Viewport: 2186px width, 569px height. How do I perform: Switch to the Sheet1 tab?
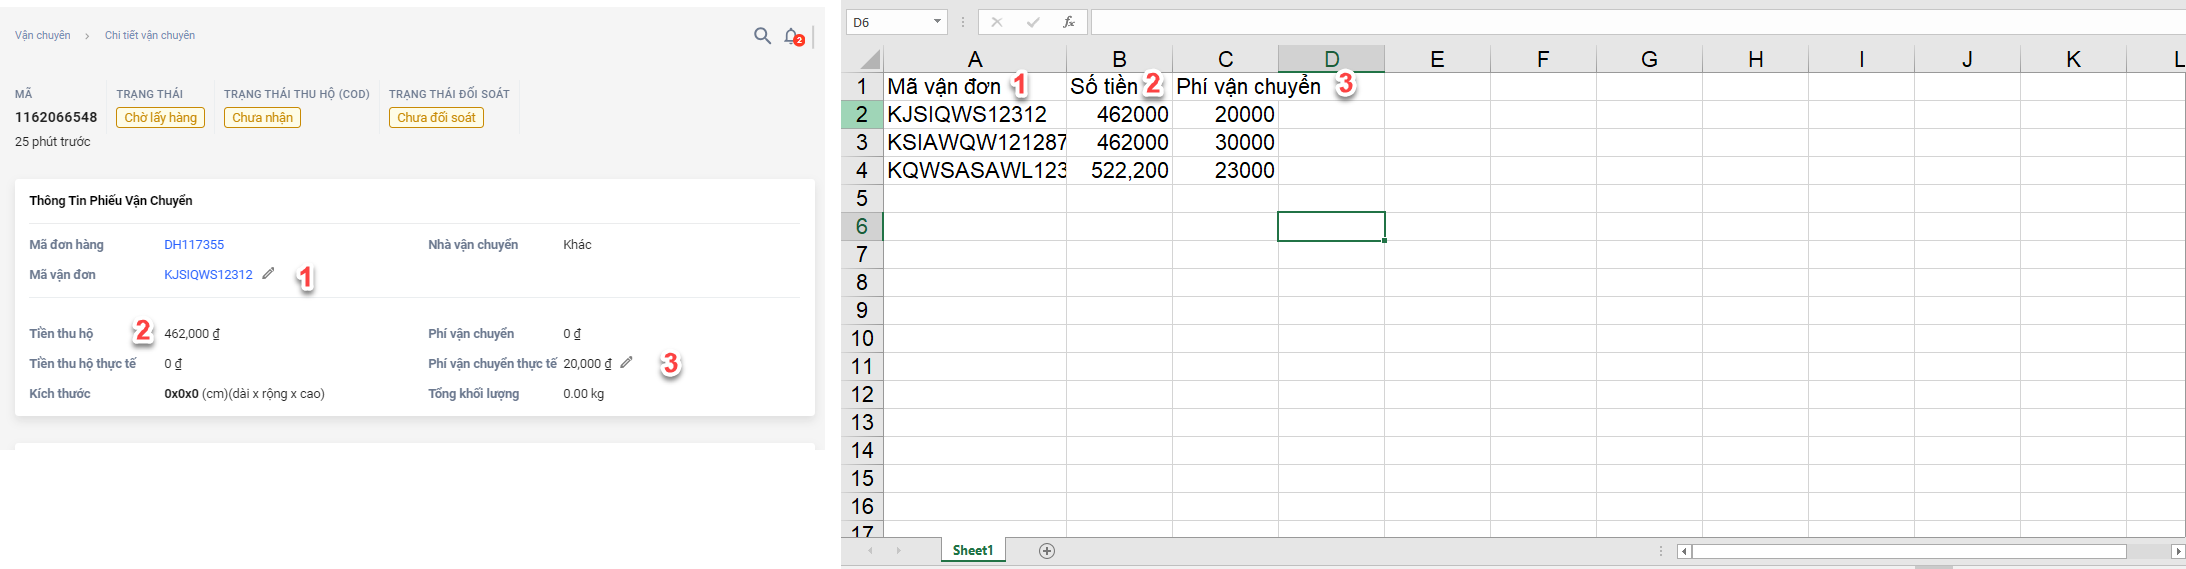pyautogui.click(x=972, y=551)
